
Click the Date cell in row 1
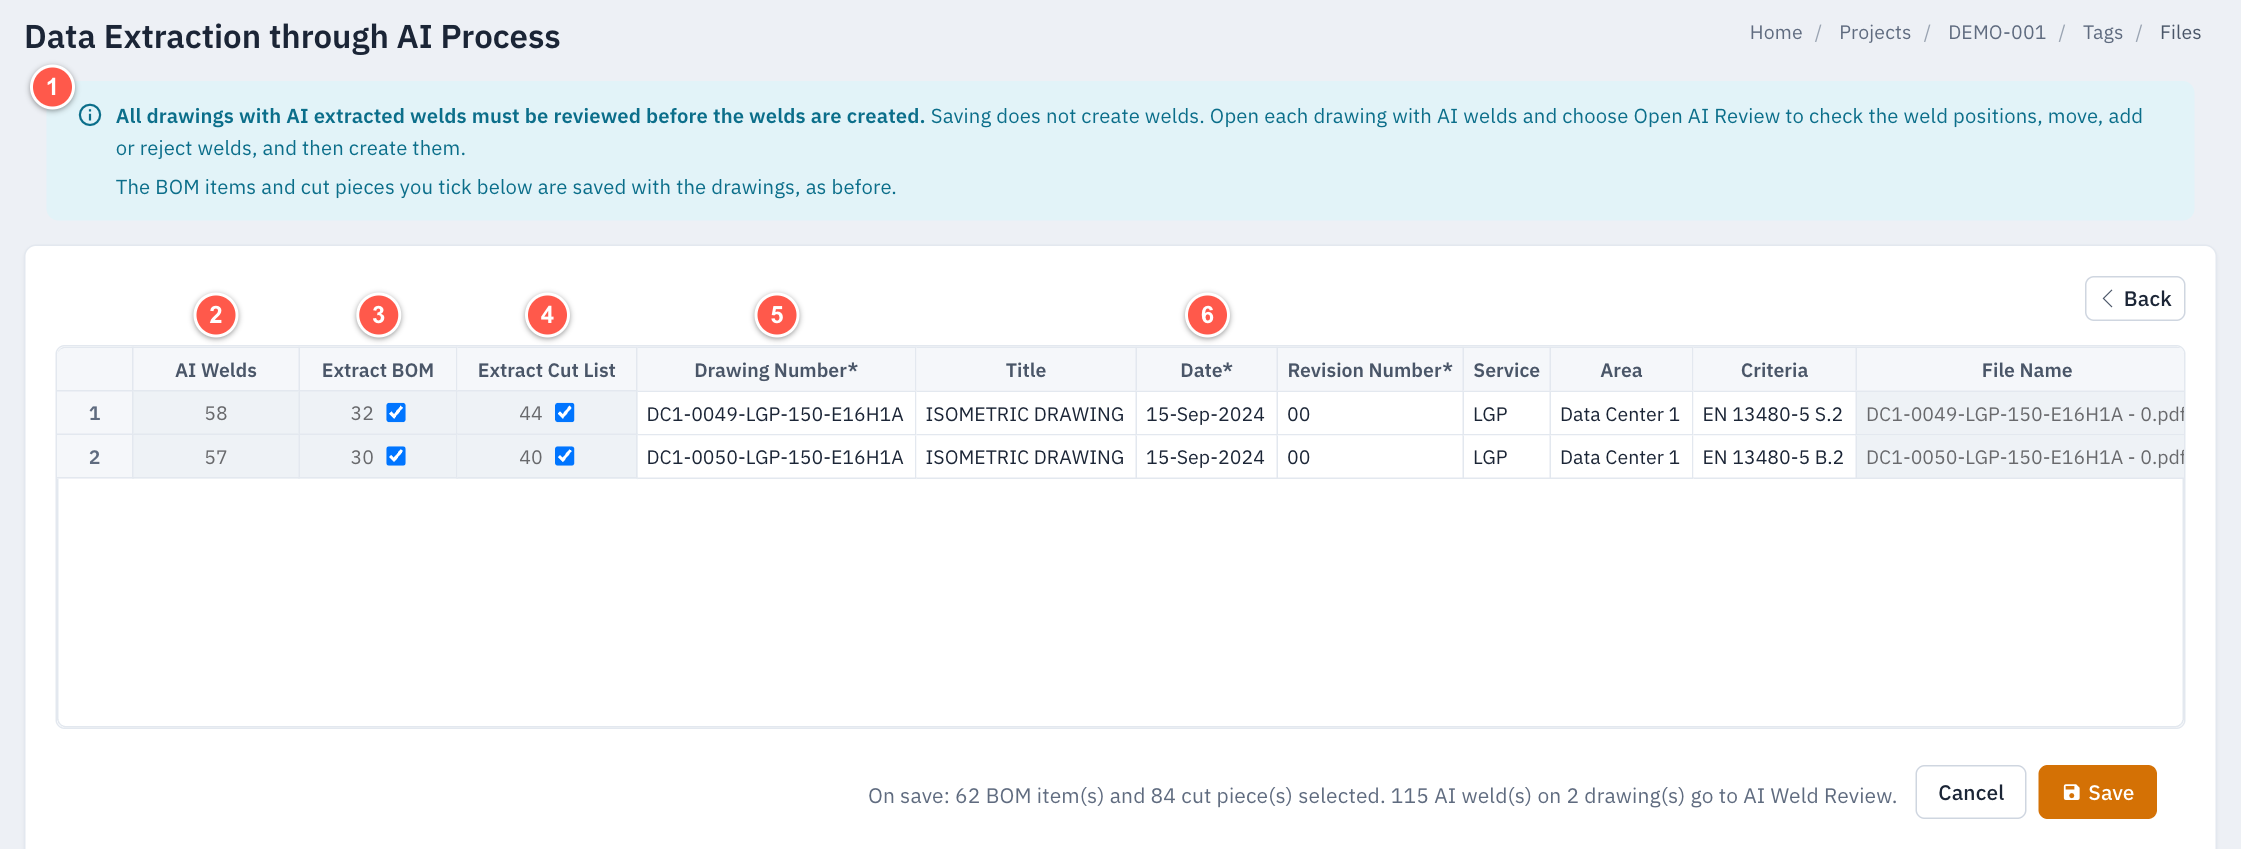click(1206, 414)
